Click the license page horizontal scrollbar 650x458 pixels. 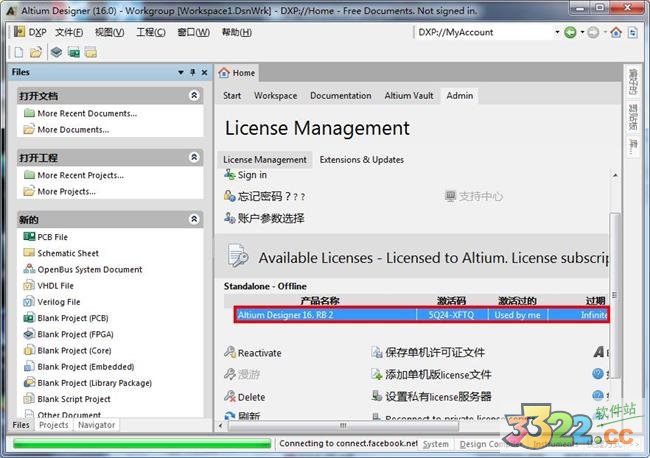pyautogui.click(x=343, y=426)
